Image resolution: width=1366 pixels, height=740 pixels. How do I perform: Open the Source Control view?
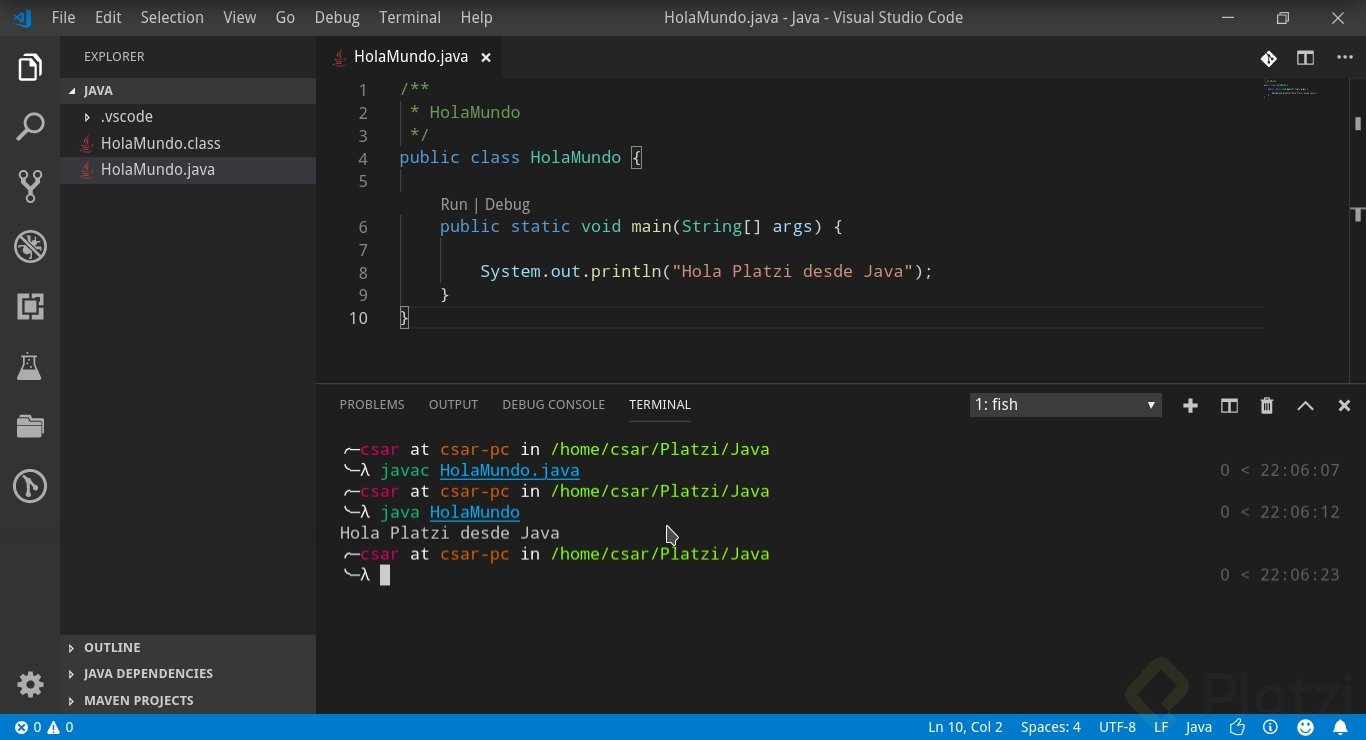30,186
